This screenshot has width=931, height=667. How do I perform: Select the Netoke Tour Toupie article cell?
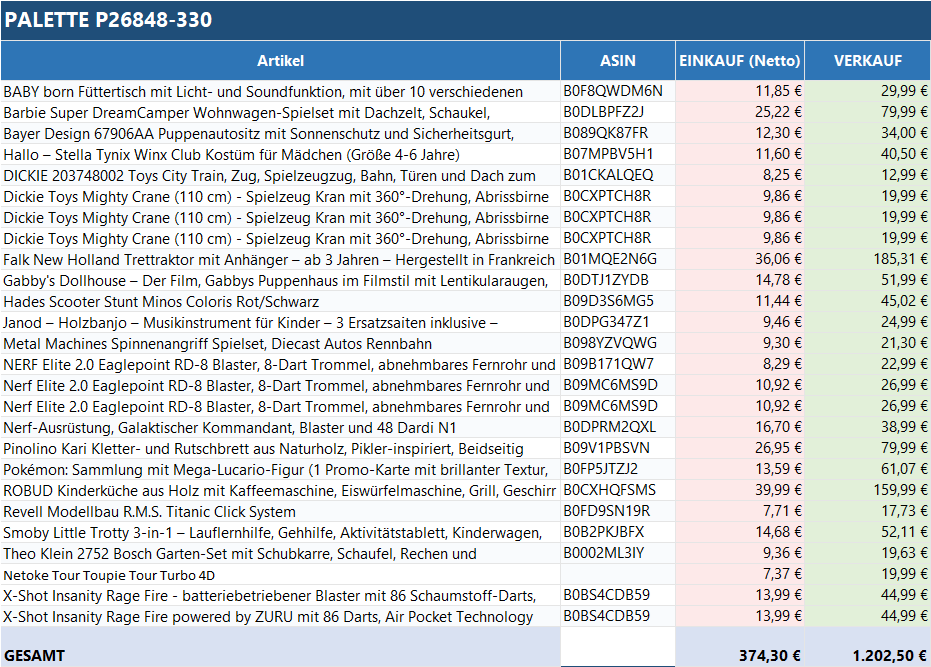point(280,574)
